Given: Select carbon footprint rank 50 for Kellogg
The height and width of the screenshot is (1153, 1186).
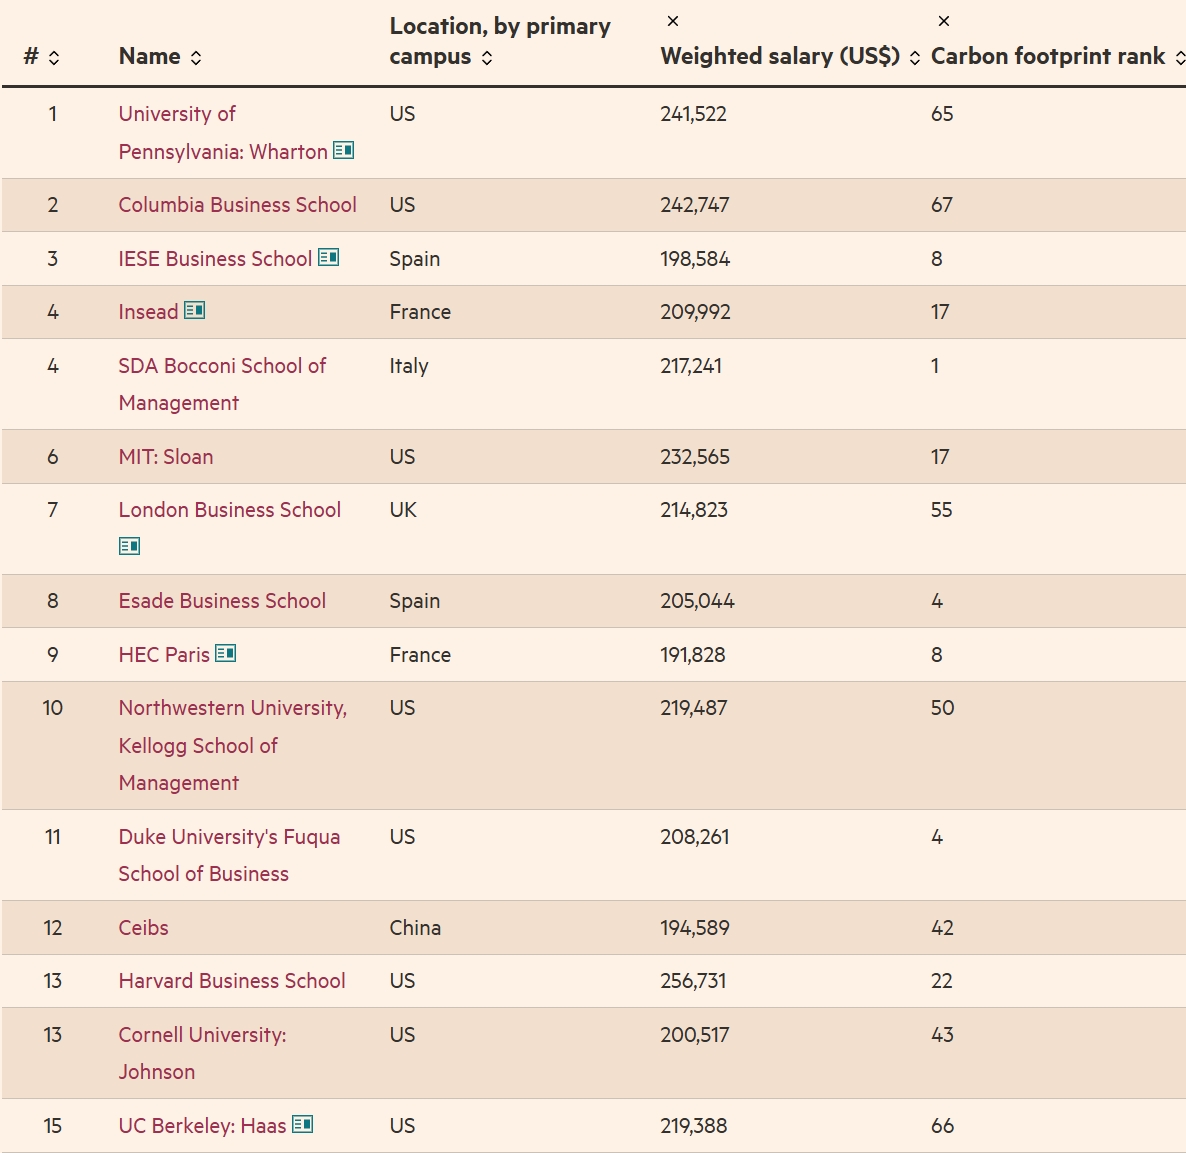Looking at the screenshot, I should pos(942,707).
